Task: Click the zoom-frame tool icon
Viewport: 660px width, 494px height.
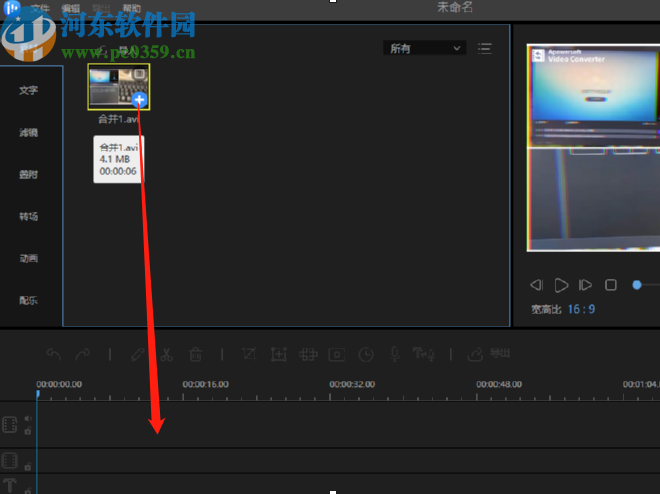Action: tap(279, 354)
